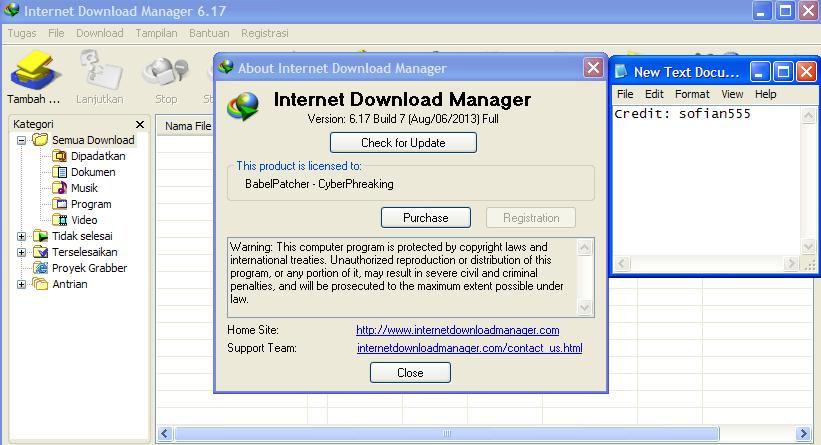The image size is (821, 445).
Task: Click warning text box scroll down arrow
Action: [x=585, y=308]
